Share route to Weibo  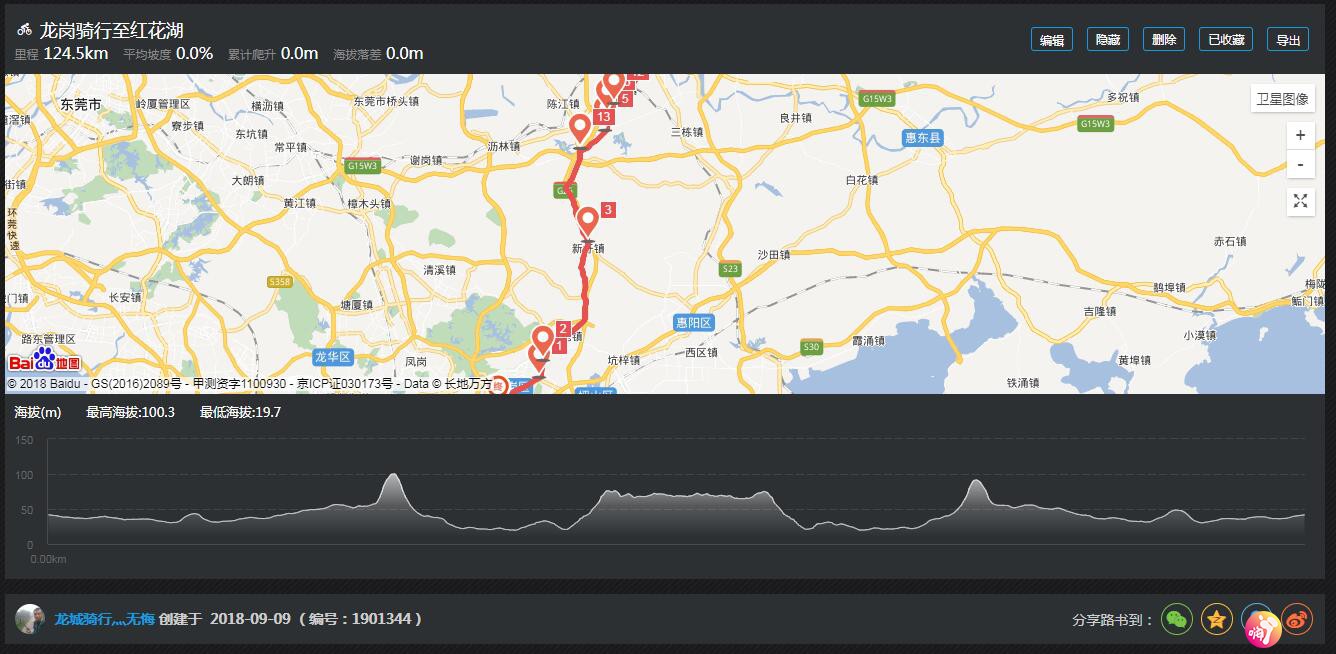(x=1297, y=620)
